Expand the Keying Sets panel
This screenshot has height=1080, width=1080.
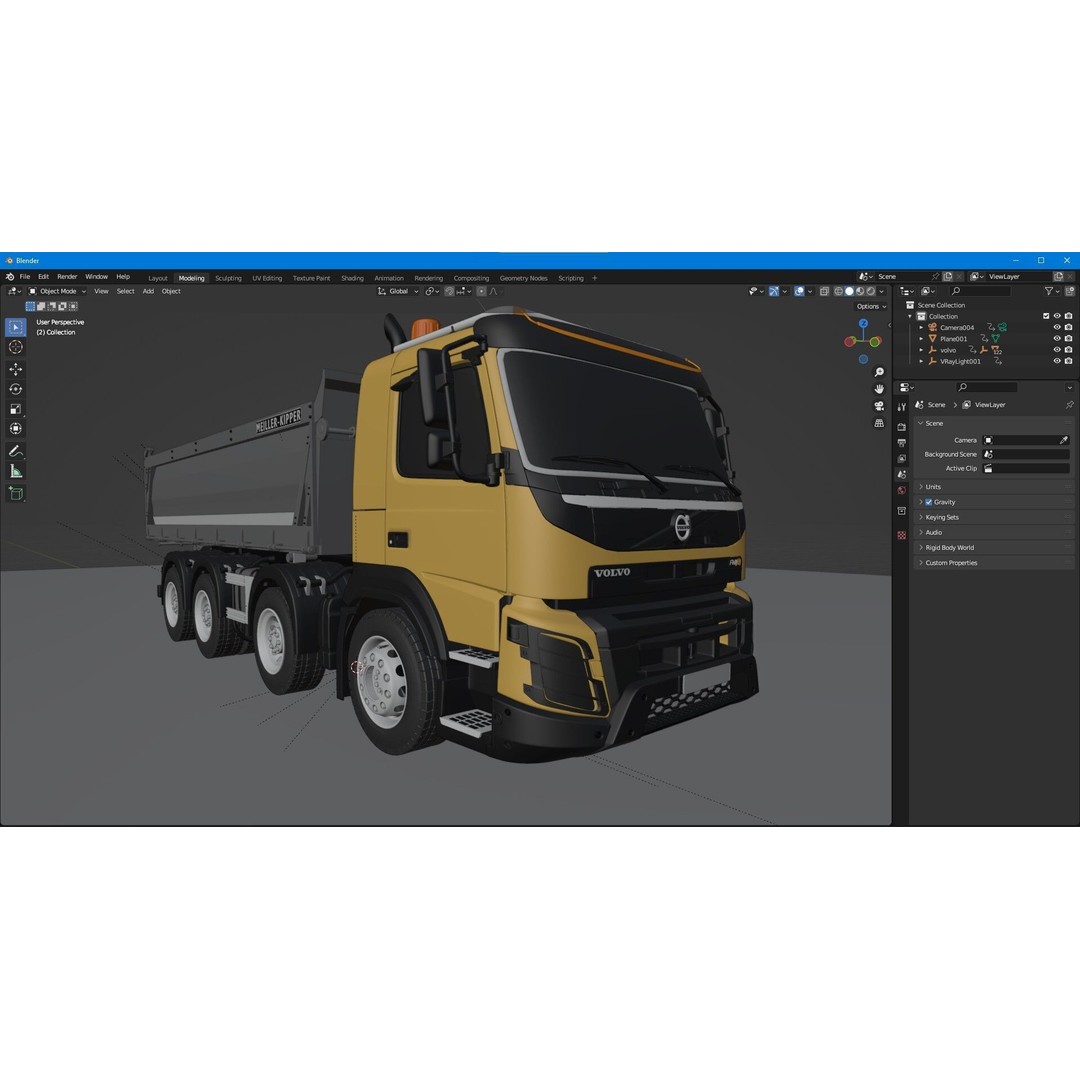click(x=994, y=517)
